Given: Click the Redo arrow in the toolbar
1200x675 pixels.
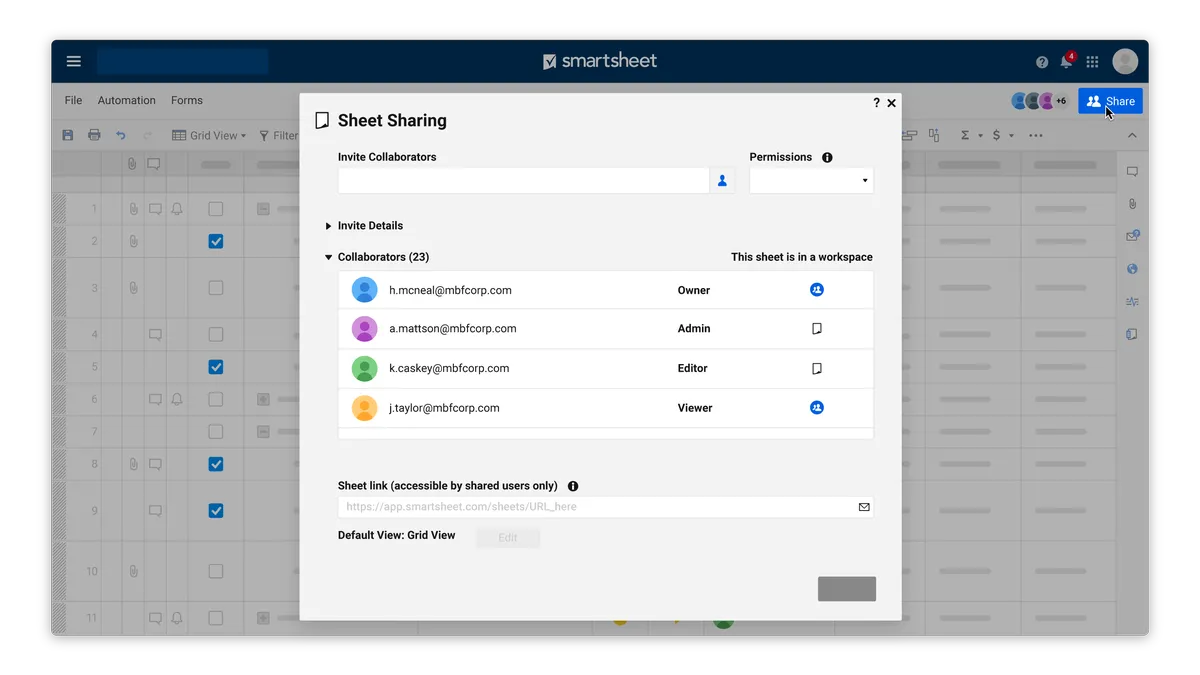Looking at the screenshot, I should [148, 135].
